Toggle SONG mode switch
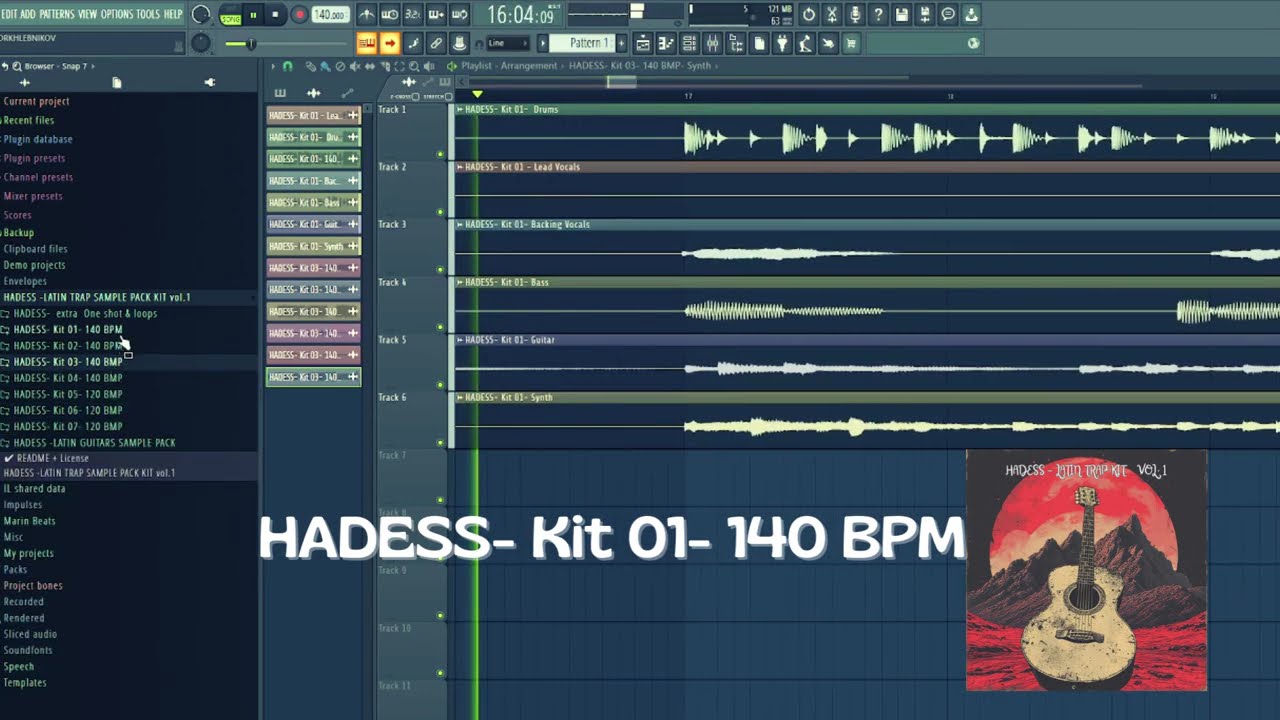The height and width of the screenshot is (720, 1280). tap(230, 15)
